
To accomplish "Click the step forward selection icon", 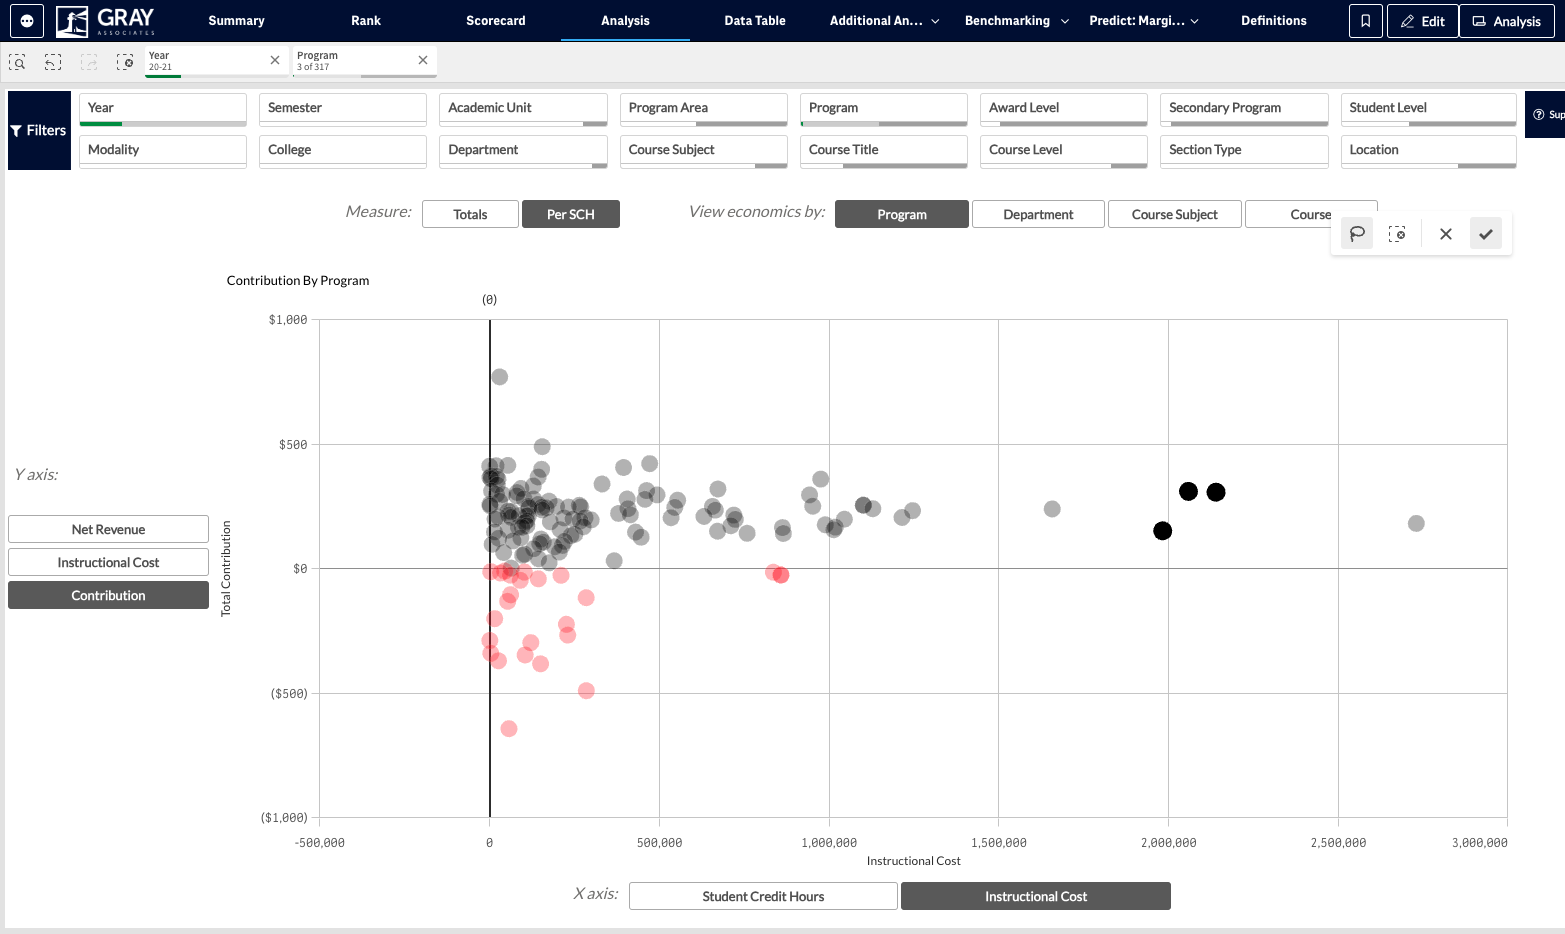I will tap(89, 62).
